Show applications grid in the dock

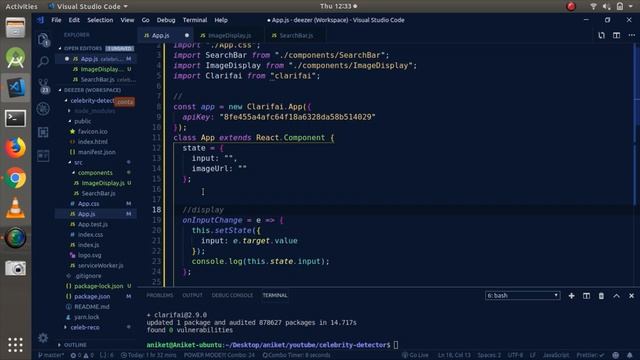(16, 344)
